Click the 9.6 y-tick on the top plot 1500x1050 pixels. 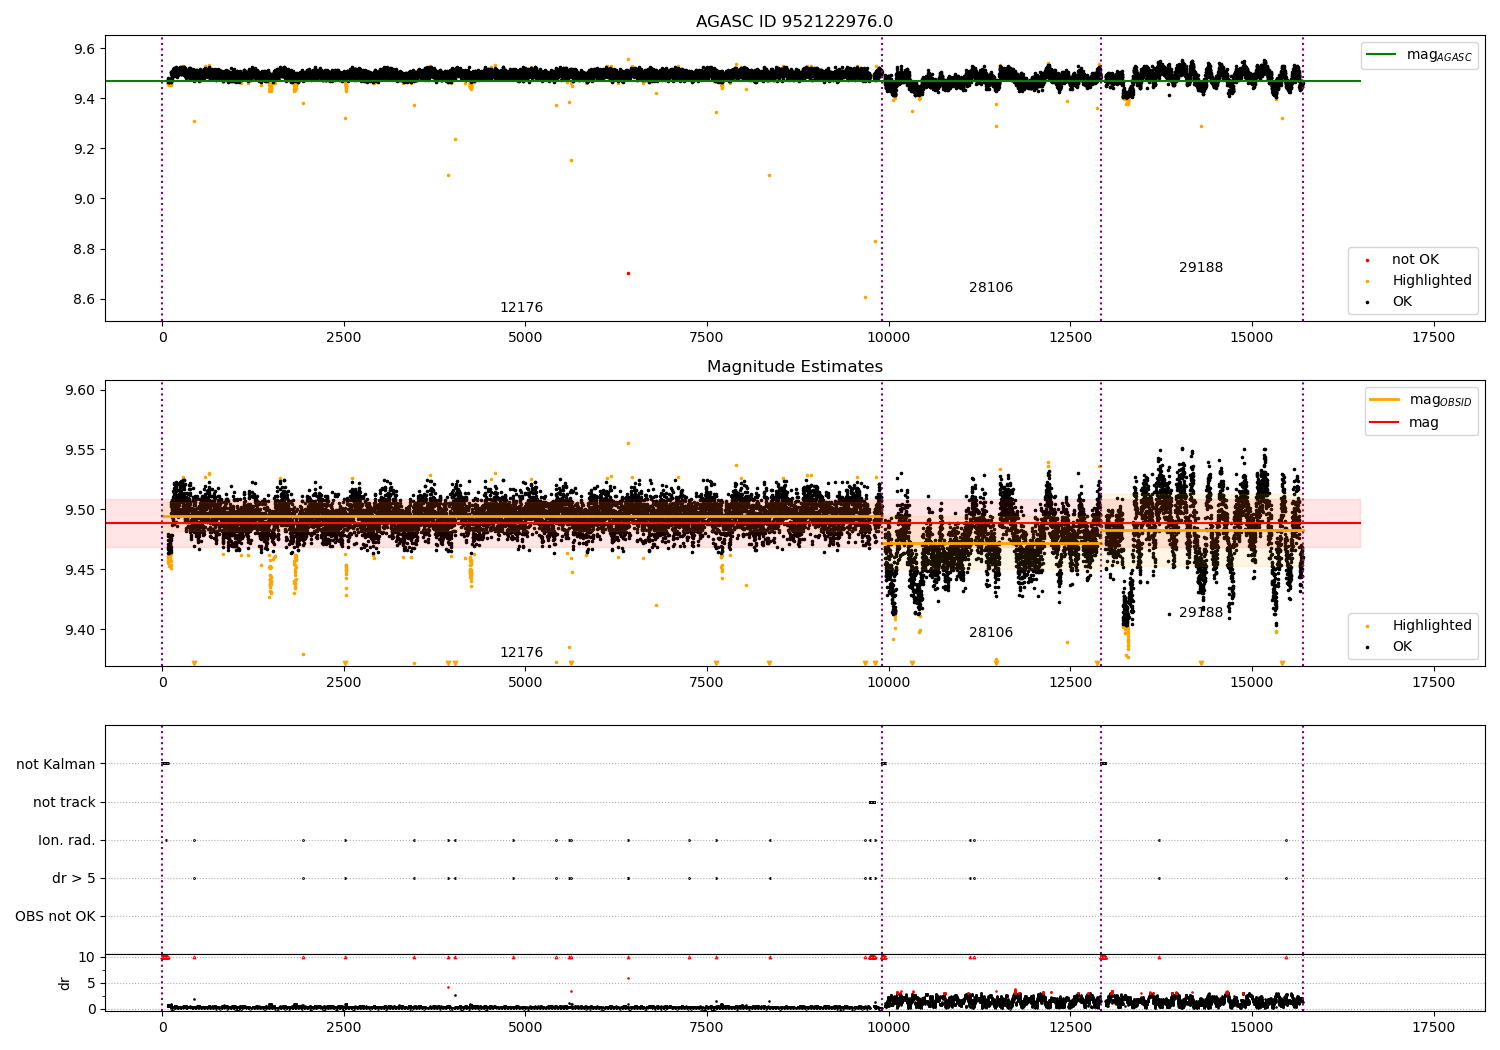[x=84, y=49]
